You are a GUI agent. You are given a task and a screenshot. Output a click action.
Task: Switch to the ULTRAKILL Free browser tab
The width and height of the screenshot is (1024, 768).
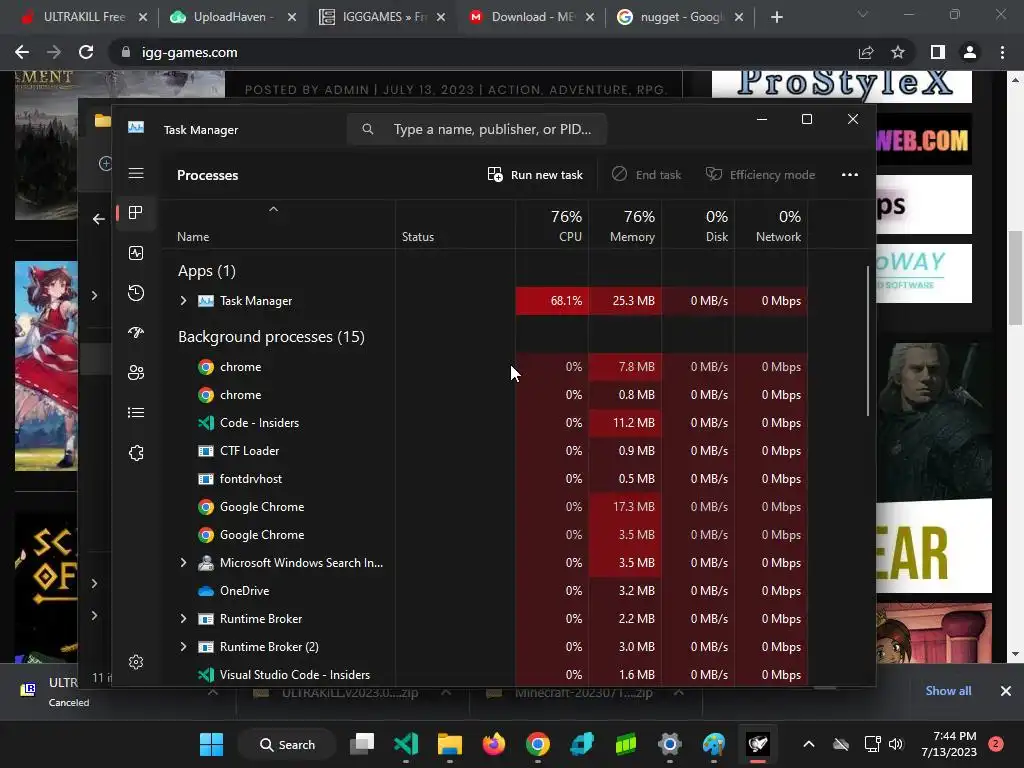pos(84,17)
